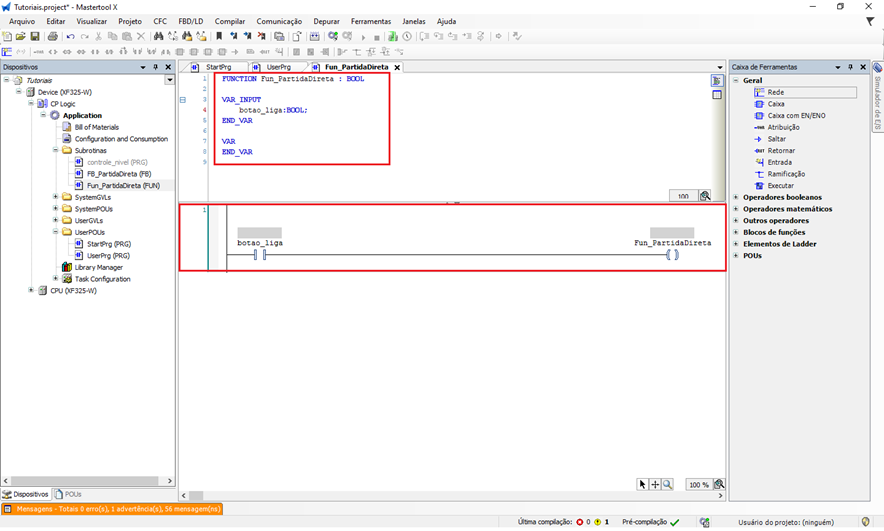Screen dimensions: 884x531
Task: Expand the Operadores booleanos category
Action: coord(736,197)
